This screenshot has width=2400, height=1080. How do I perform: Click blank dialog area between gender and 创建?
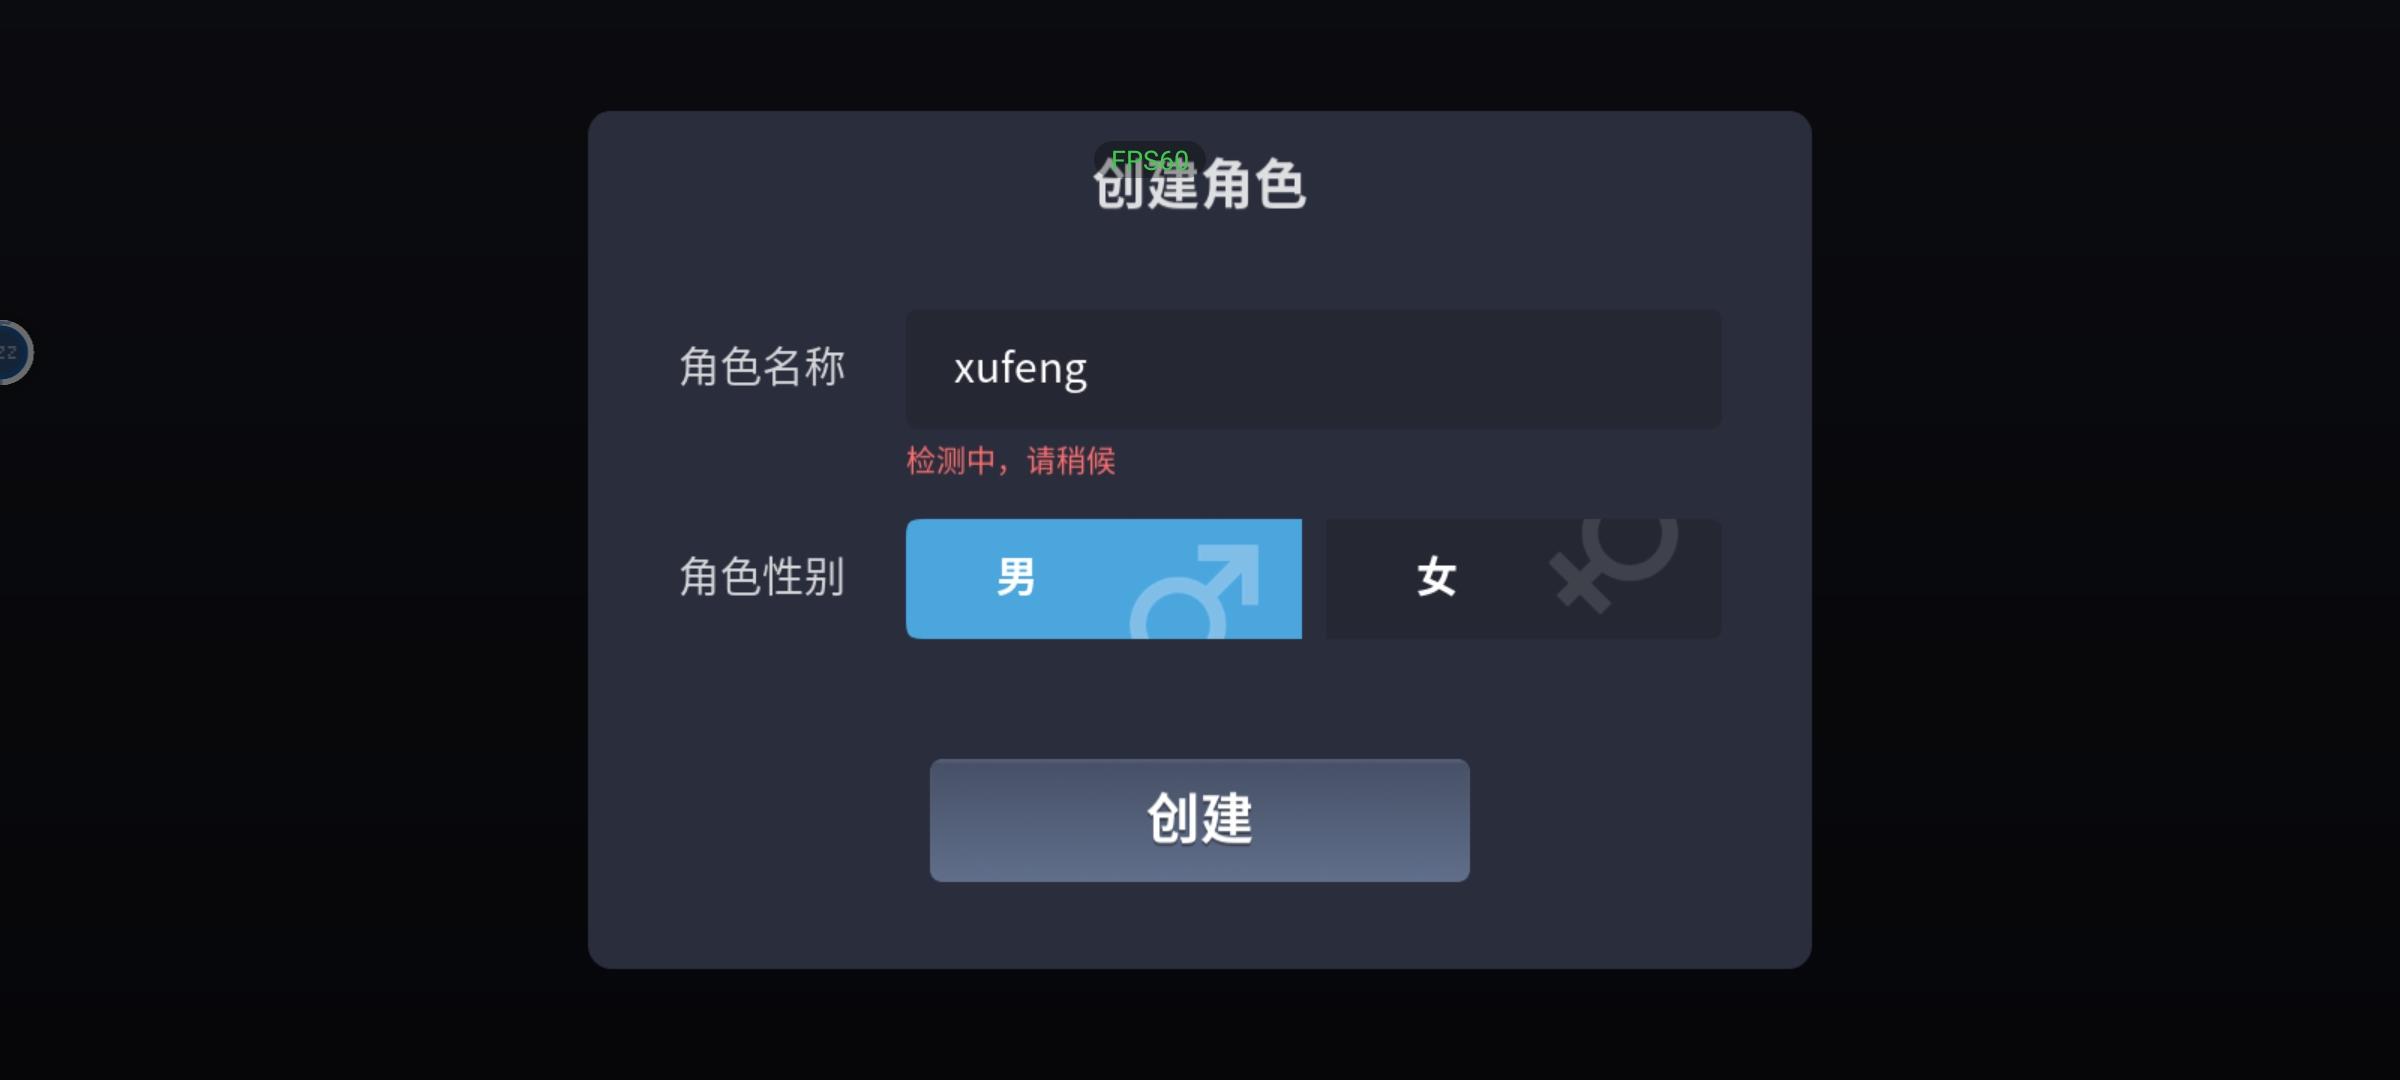click(x=1200, y=698)
